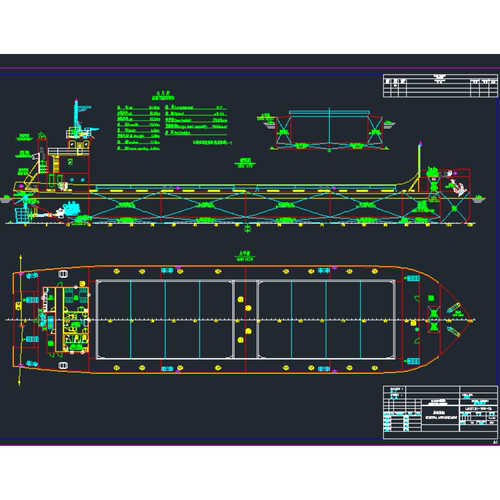Click the principal particulars heading text
This screenshot has height=500, width=500.
coord(163,96)
